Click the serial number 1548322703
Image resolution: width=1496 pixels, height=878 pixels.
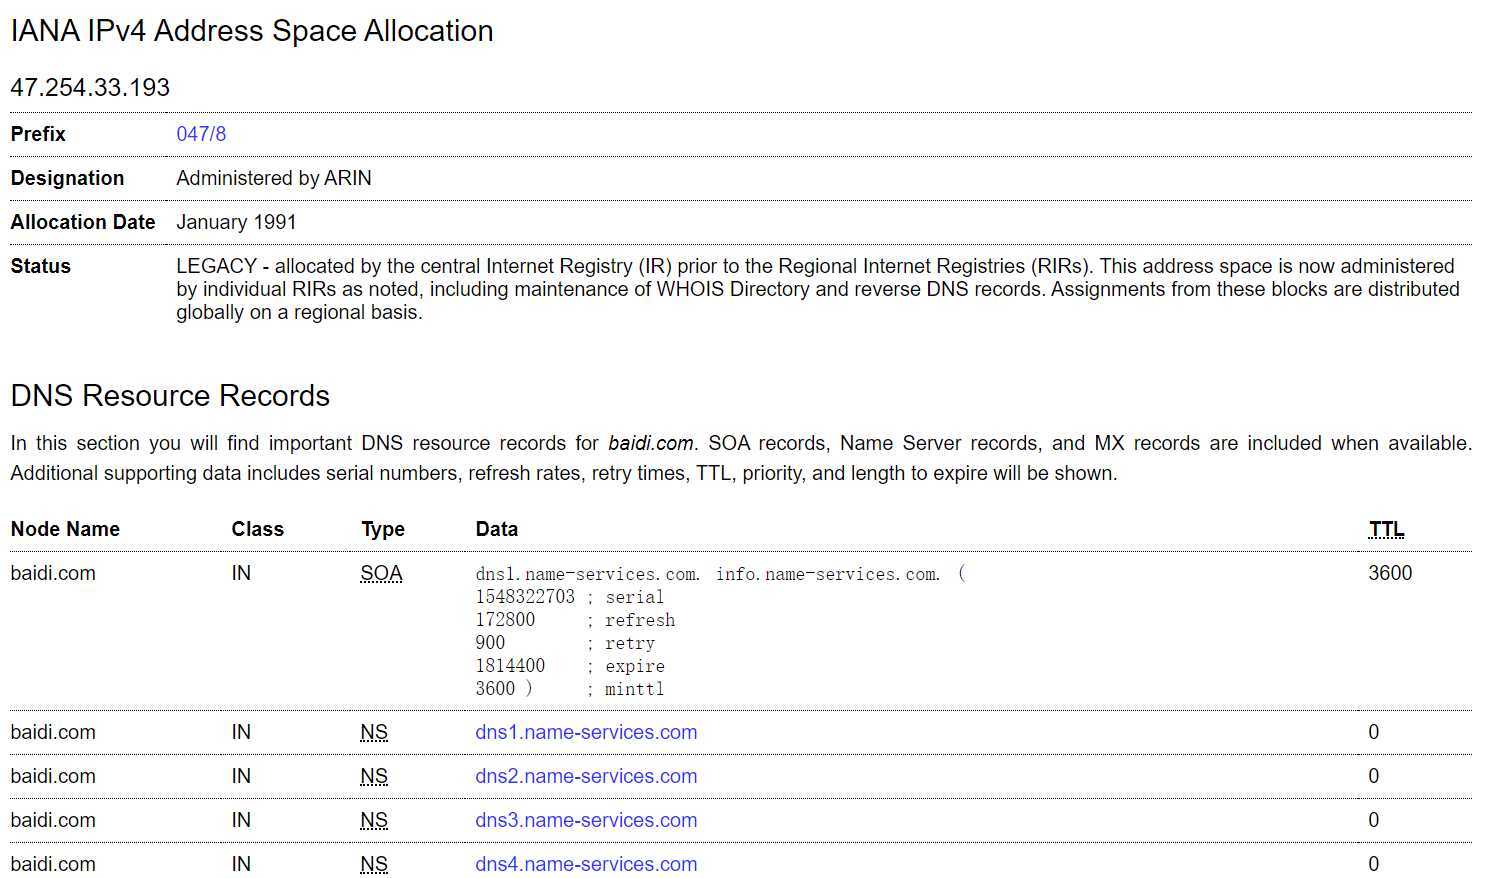click(x=525, y=597)
